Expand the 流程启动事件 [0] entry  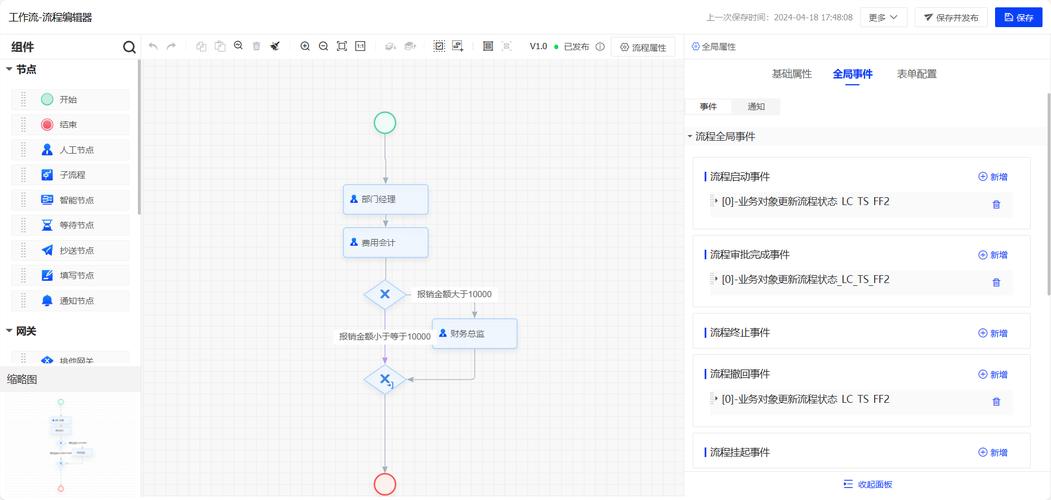[716, 201]
